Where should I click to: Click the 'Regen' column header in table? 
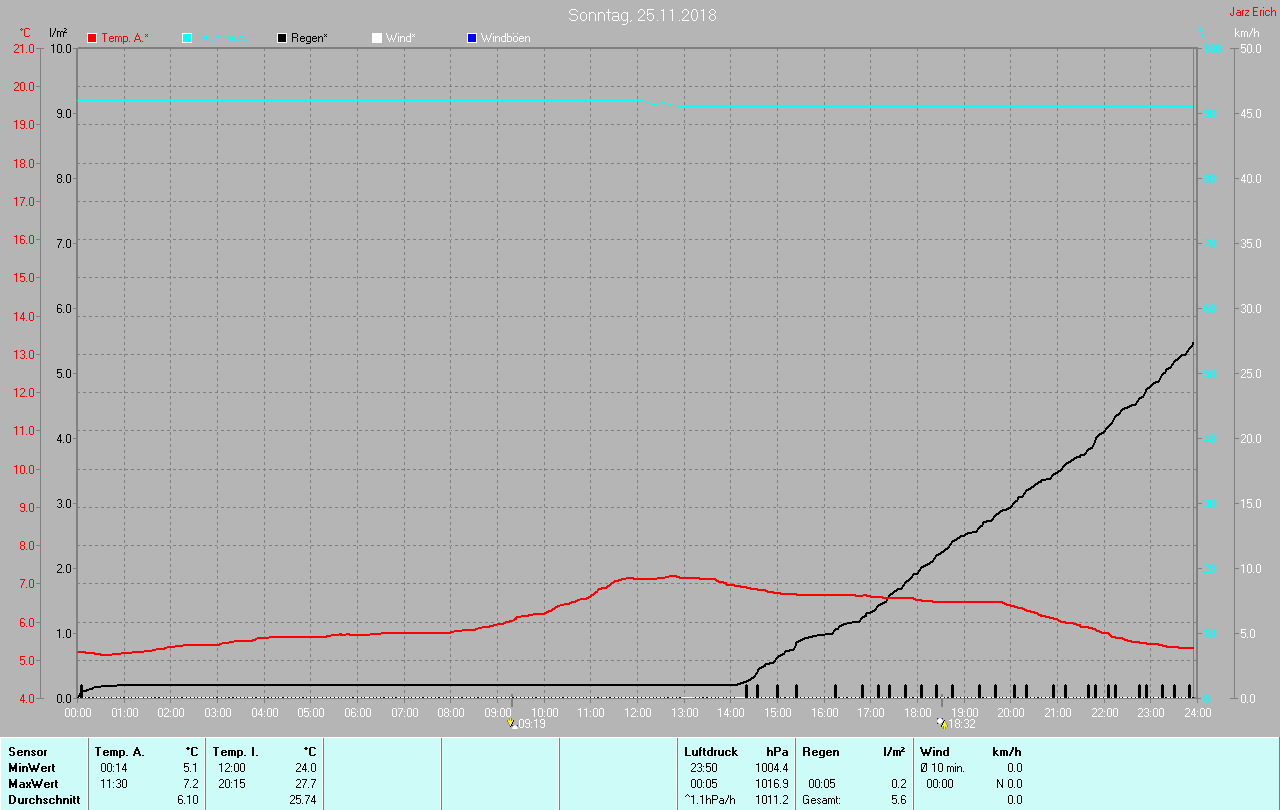tap(821, 751)
